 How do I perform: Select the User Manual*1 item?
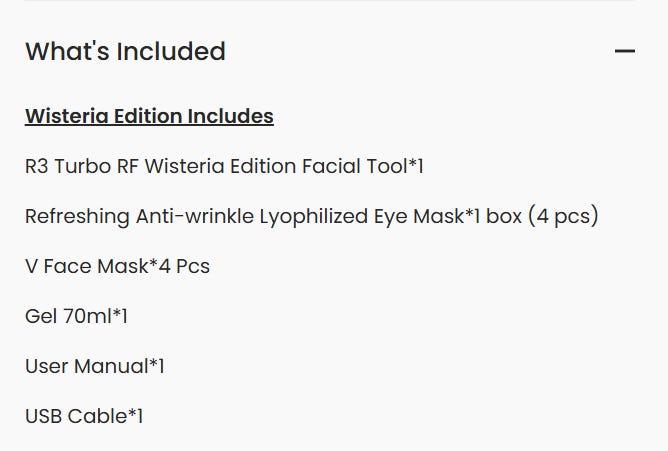(x=95, y=366)
